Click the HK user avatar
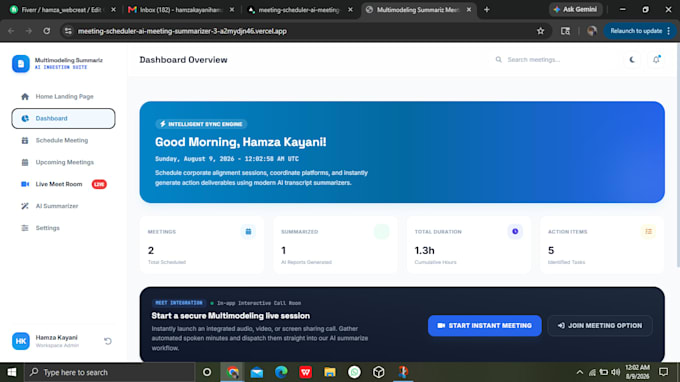The width and height of the screenshot is (680, 382). point(20,341)
